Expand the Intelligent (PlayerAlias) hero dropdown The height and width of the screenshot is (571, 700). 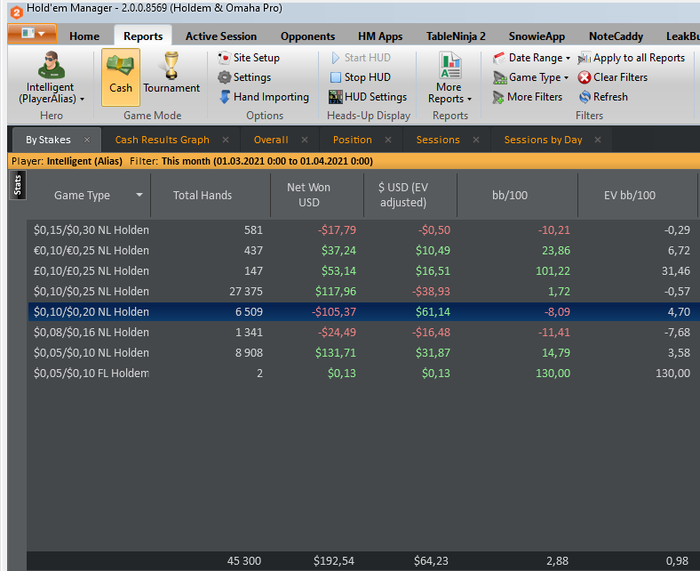pos(82,100)
